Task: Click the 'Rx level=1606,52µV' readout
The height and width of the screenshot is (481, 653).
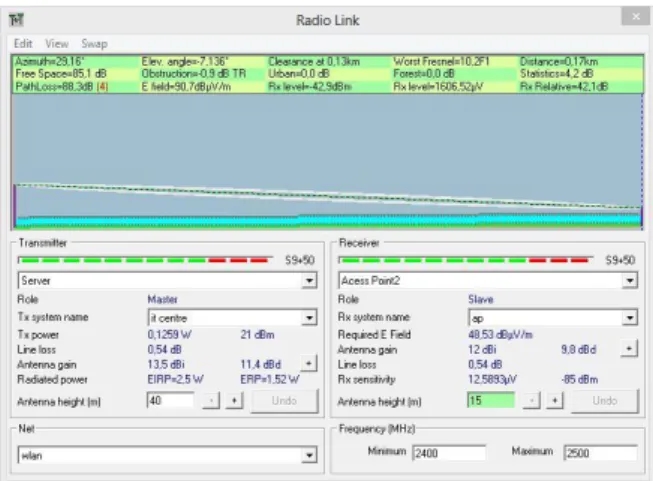Action: click(439, 87)
